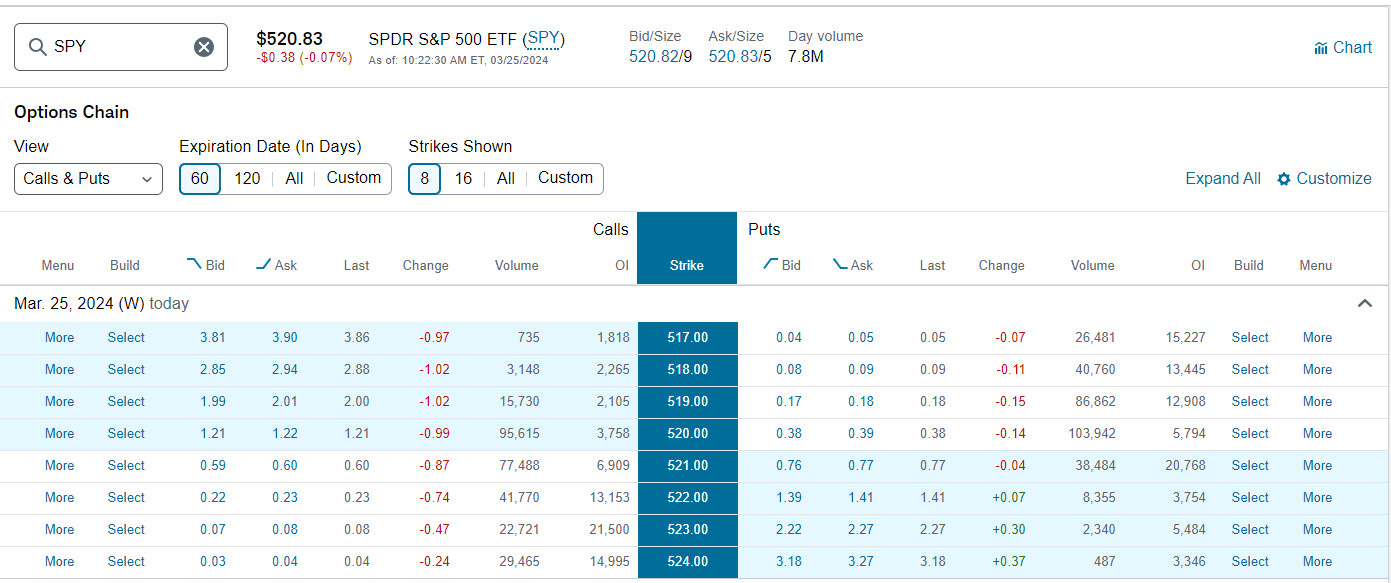Viewport: 1391px width, 583px height.
Task: Choose Custom strikes shown
Action: point(565,178)
